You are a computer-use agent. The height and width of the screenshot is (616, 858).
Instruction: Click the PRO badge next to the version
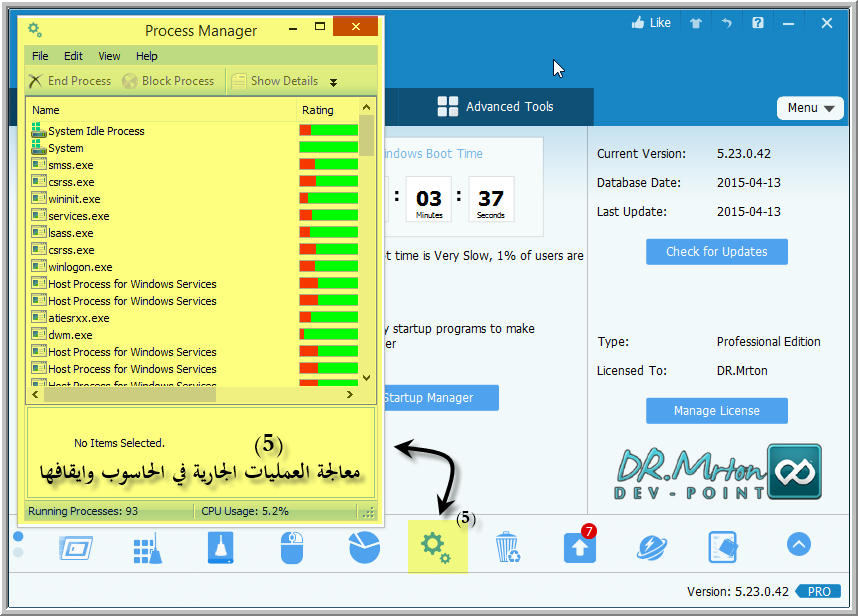click(819, 591)
